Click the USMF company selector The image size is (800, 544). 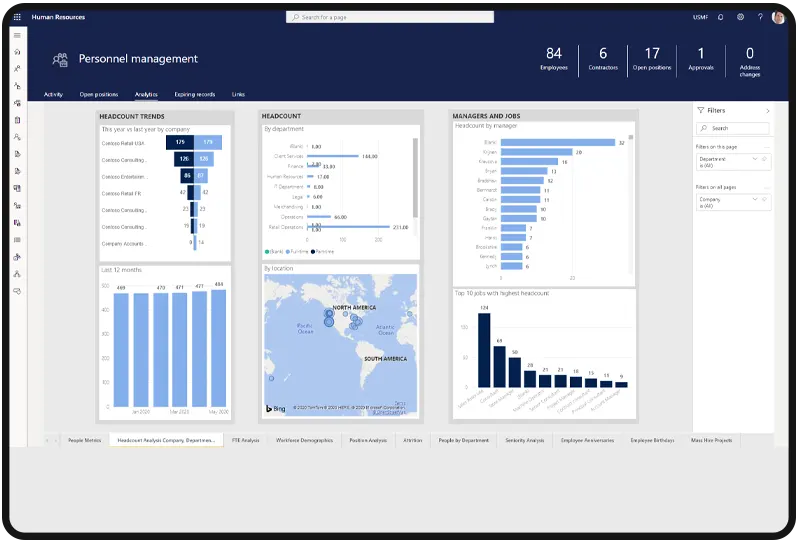[700, 17]
